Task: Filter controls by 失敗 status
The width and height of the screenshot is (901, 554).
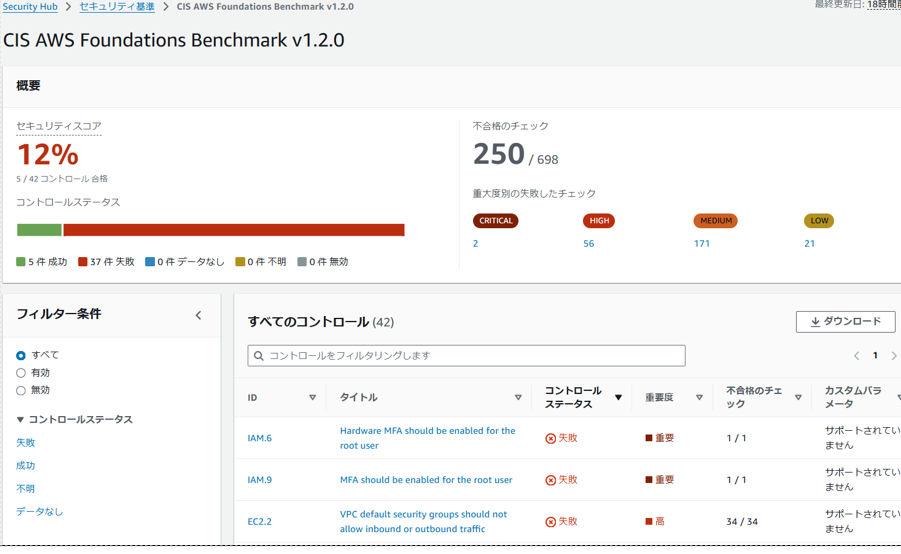Action: [x=25, y=443]
